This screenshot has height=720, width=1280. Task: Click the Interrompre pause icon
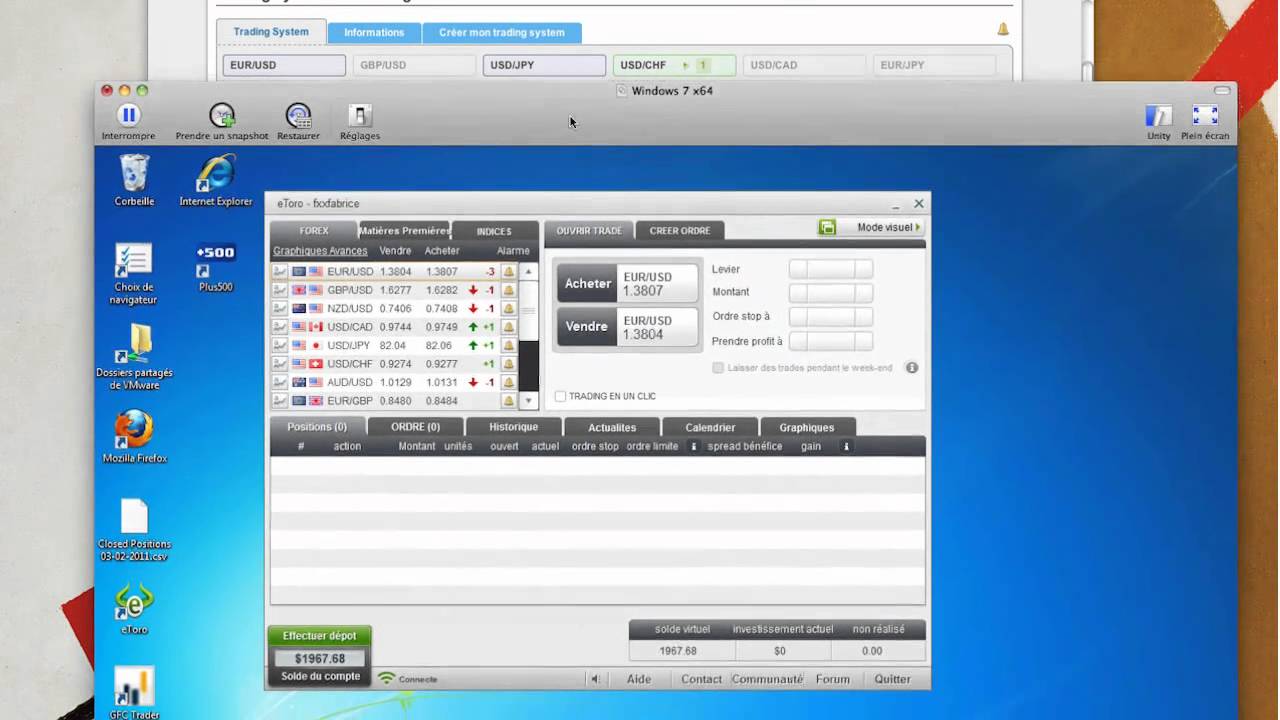click(128, 115)
